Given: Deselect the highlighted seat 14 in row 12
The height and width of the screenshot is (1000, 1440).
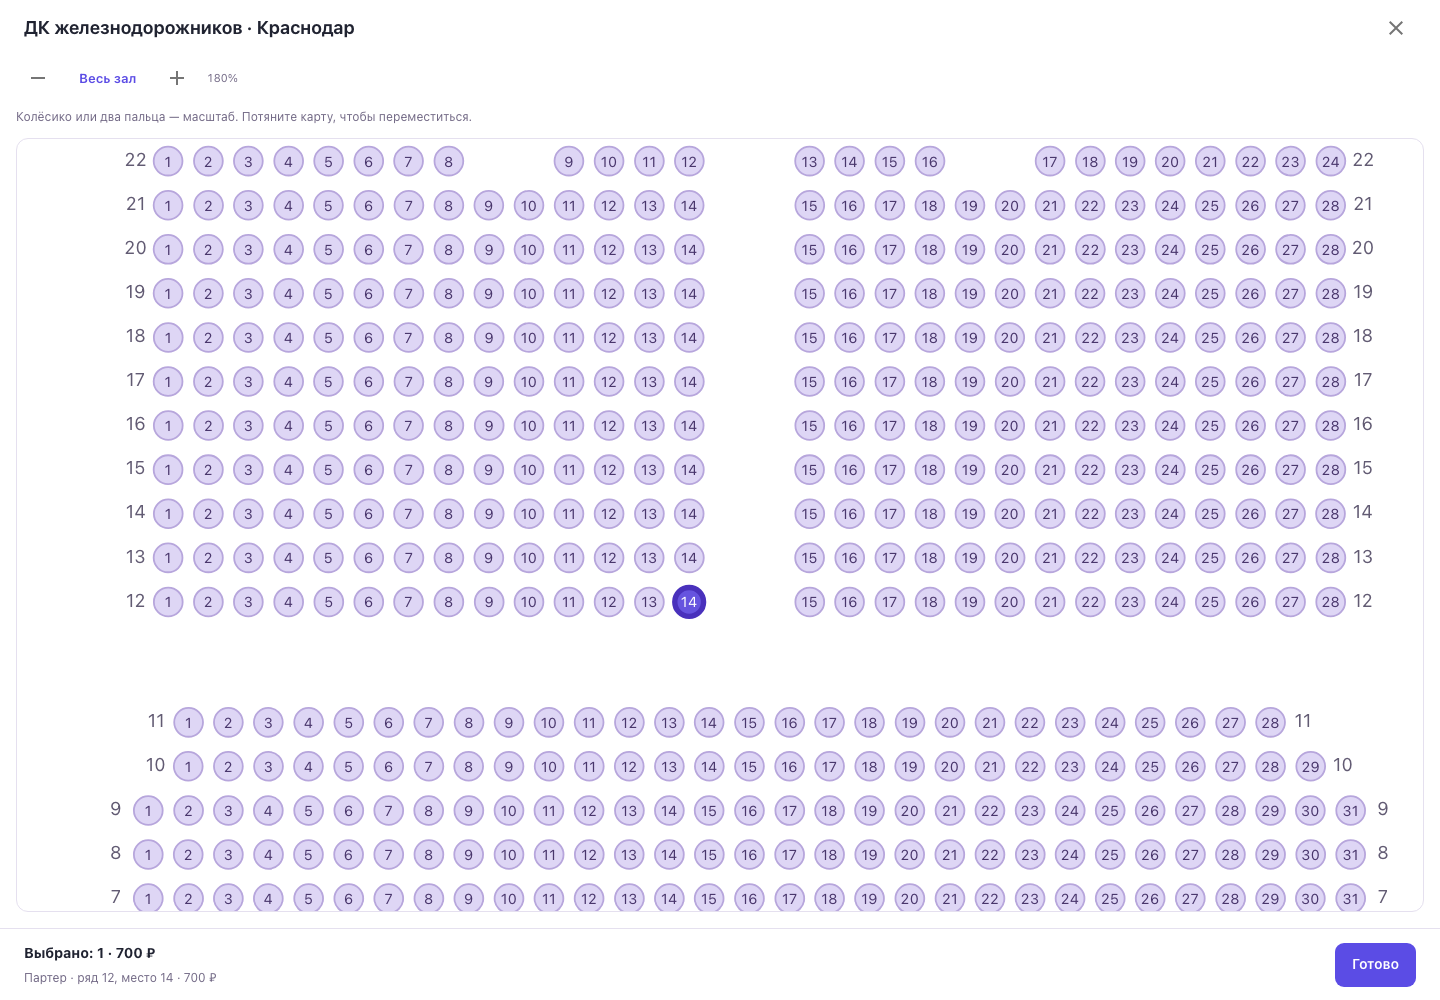Looking at the screenshot, I should pyautogui.click(x=689, y=602).
